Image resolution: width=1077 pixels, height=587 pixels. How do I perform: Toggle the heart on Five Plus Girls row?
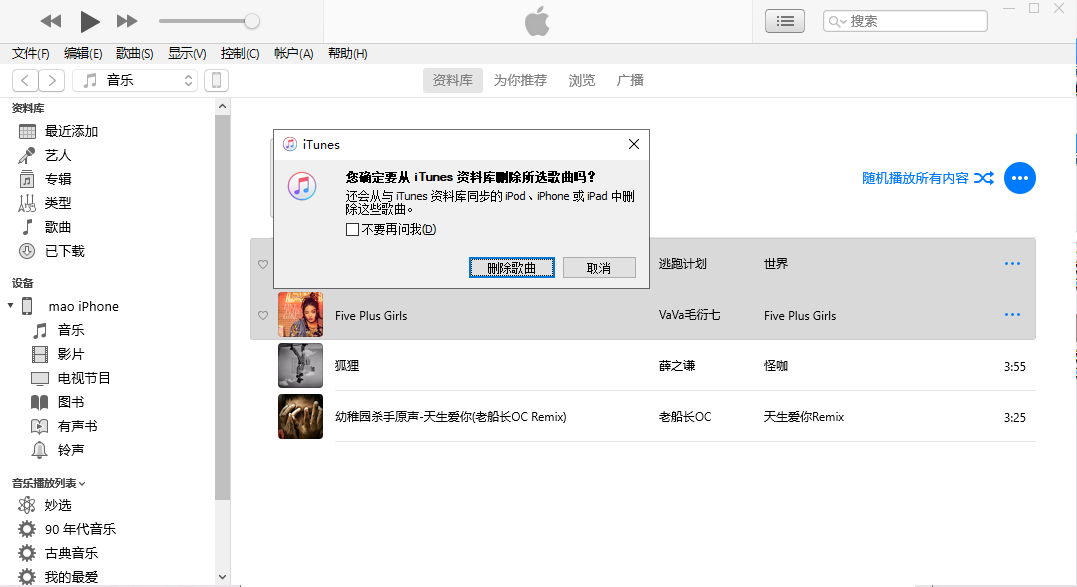263,315
